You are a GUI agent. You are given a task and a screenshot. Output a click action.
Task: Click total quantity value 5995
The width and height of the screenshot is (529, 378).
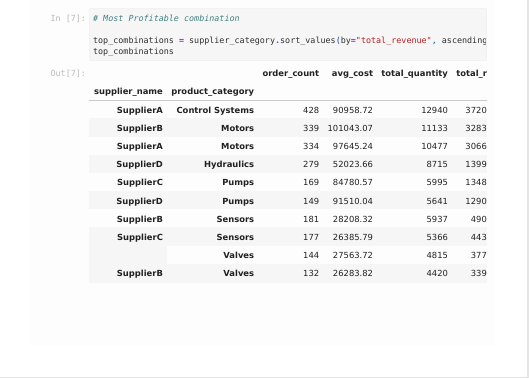[437, 182]
